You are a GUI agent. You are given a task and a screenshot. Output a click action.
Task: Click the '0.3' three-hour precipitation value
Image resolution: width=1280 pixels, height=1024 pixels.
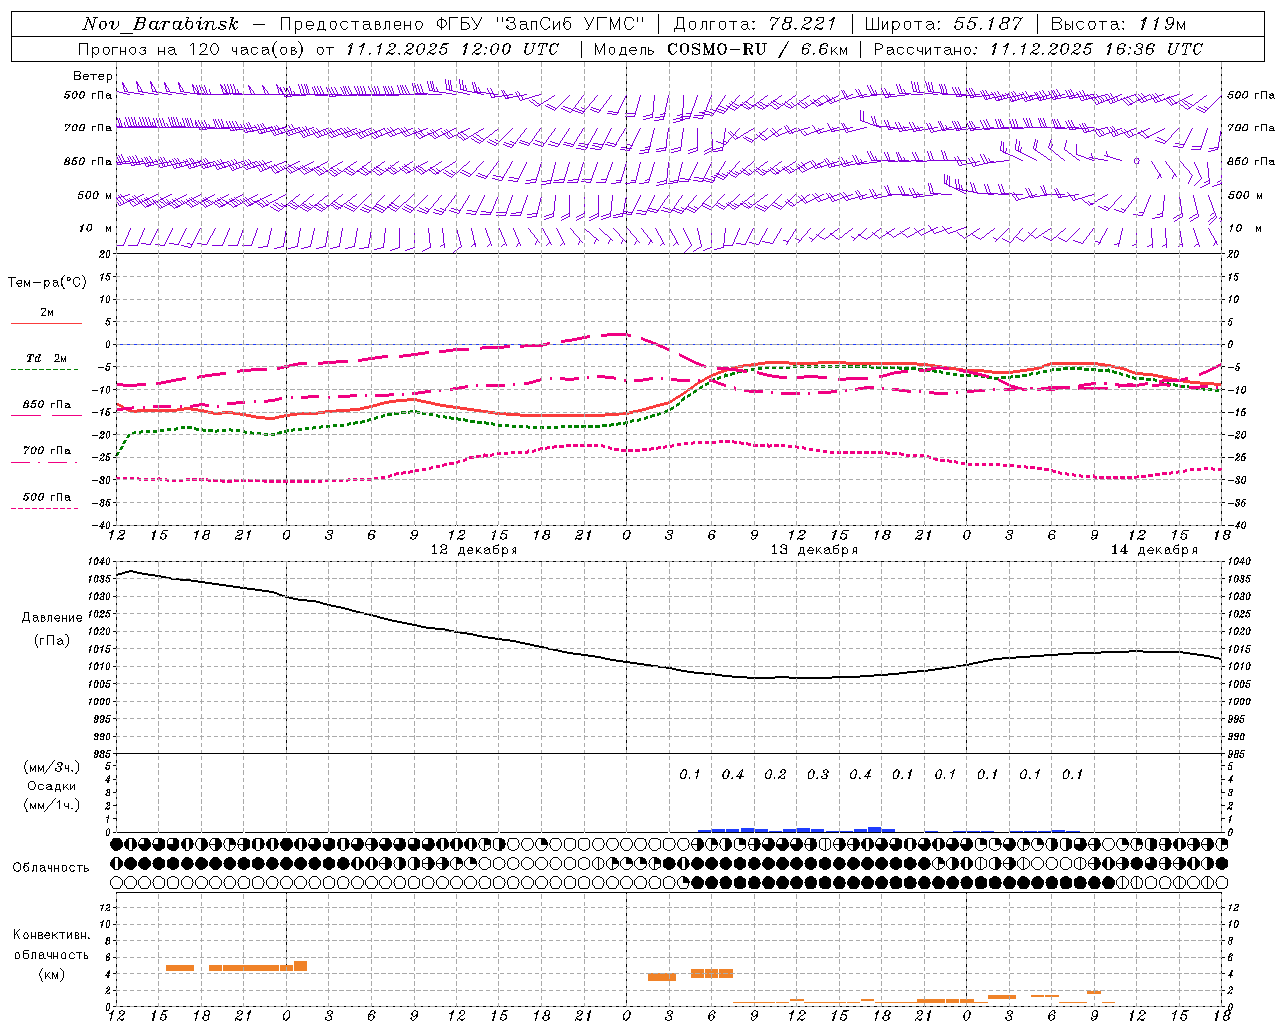coord(818,775)
